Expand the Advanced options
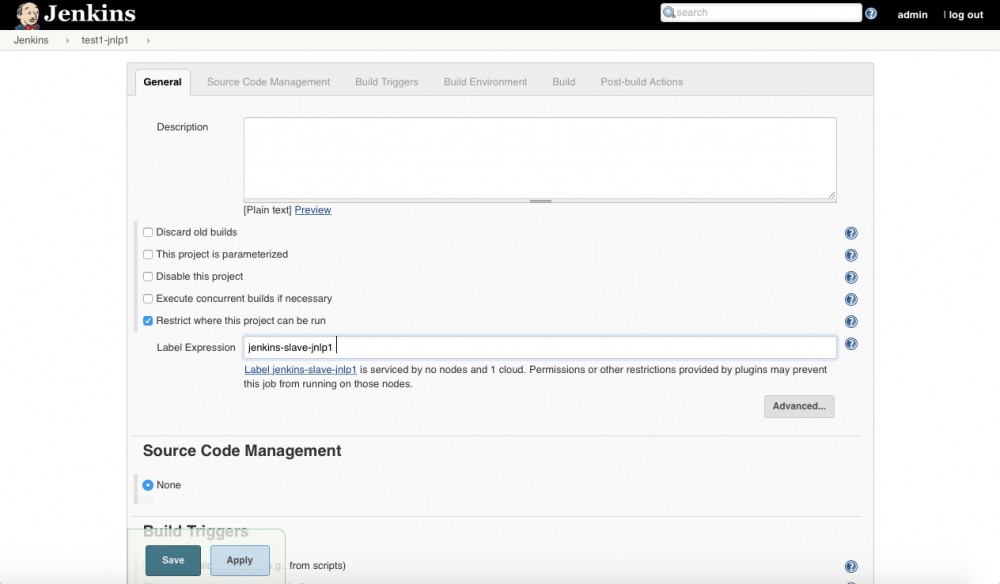This screenshot has width=1000, height=584. 798,406
